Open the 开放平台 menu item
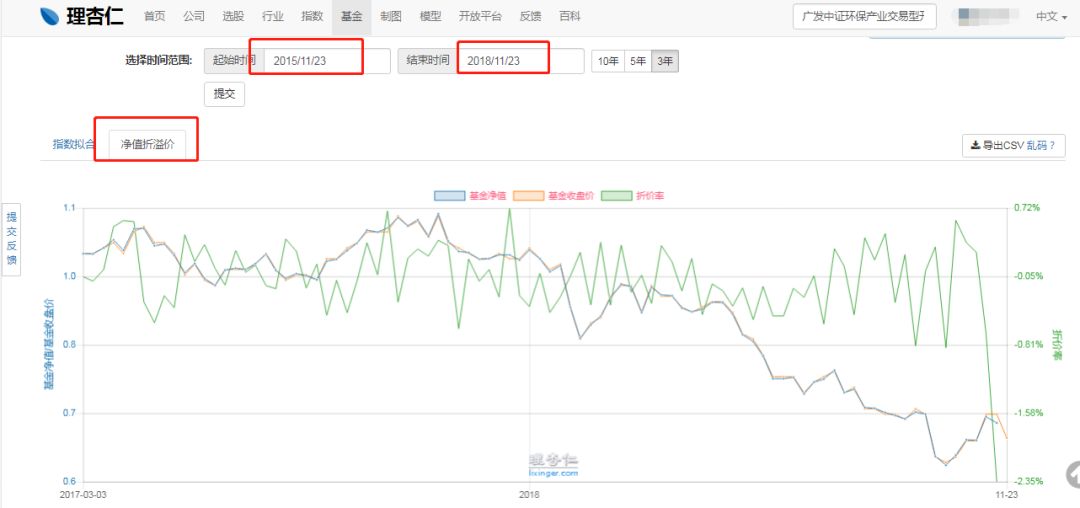The height and width of the screenshot is (508, 1080). tap(480, 17)
